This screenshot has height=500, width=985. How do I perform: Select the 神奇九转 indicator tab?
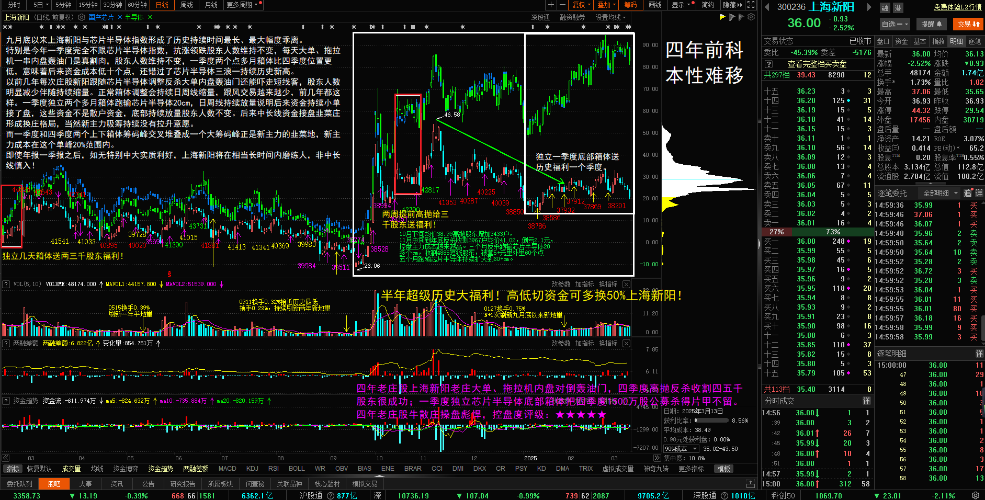pos(656,469)
